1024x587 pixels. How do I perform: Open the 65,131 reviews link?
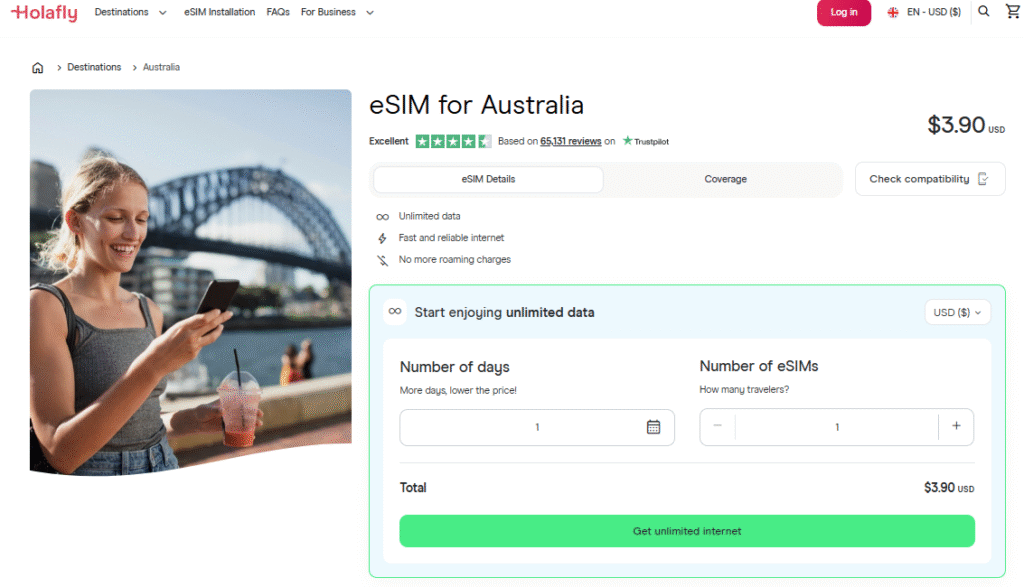pos(570,141)
